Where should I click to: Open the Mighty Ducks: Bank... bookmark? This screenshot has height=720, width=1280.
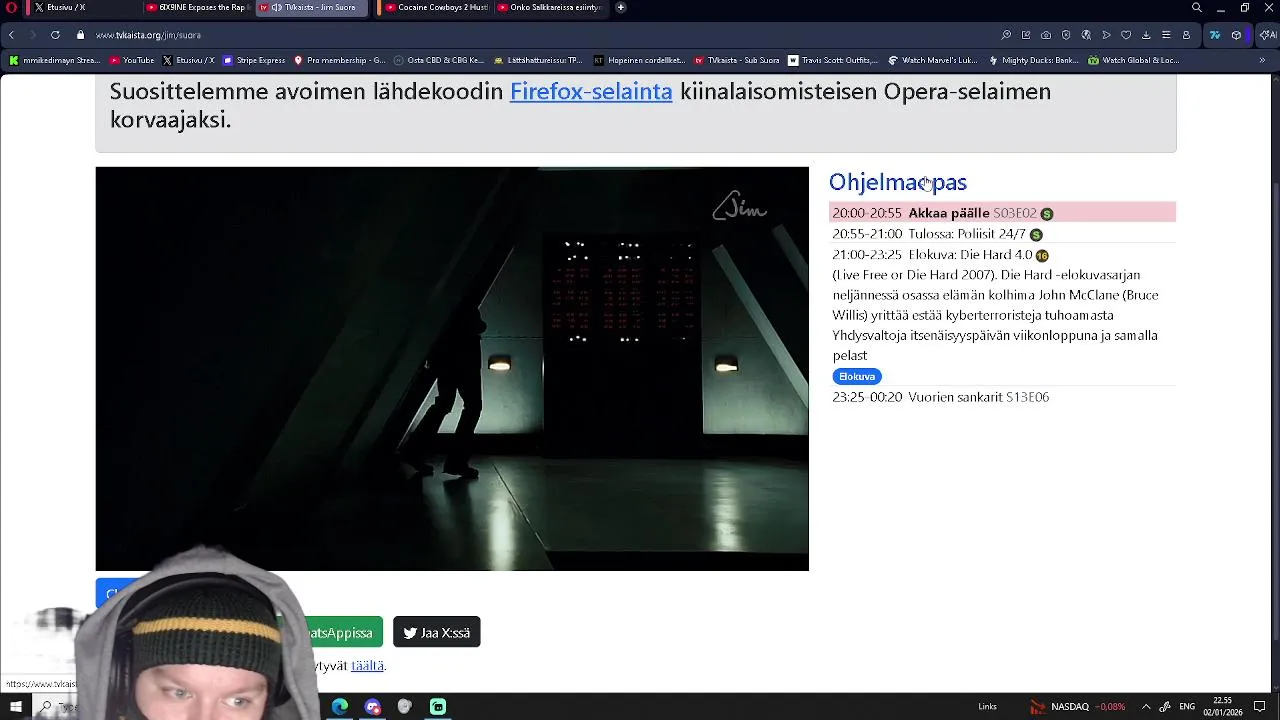tap(1033, 60)
